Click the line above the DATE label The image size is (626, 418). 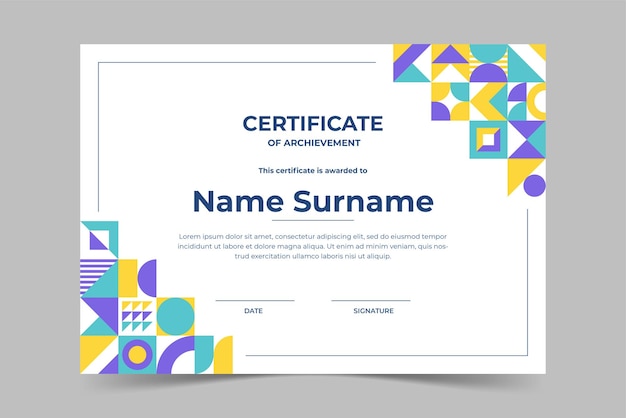coord(255,300)
